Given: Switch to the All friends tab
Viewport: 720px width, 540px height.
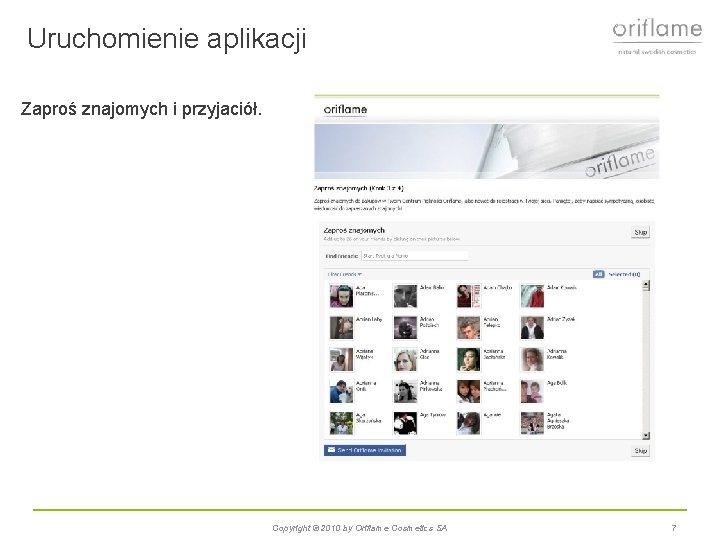Looking at the screenshot, I should click(x=598, y=274).
